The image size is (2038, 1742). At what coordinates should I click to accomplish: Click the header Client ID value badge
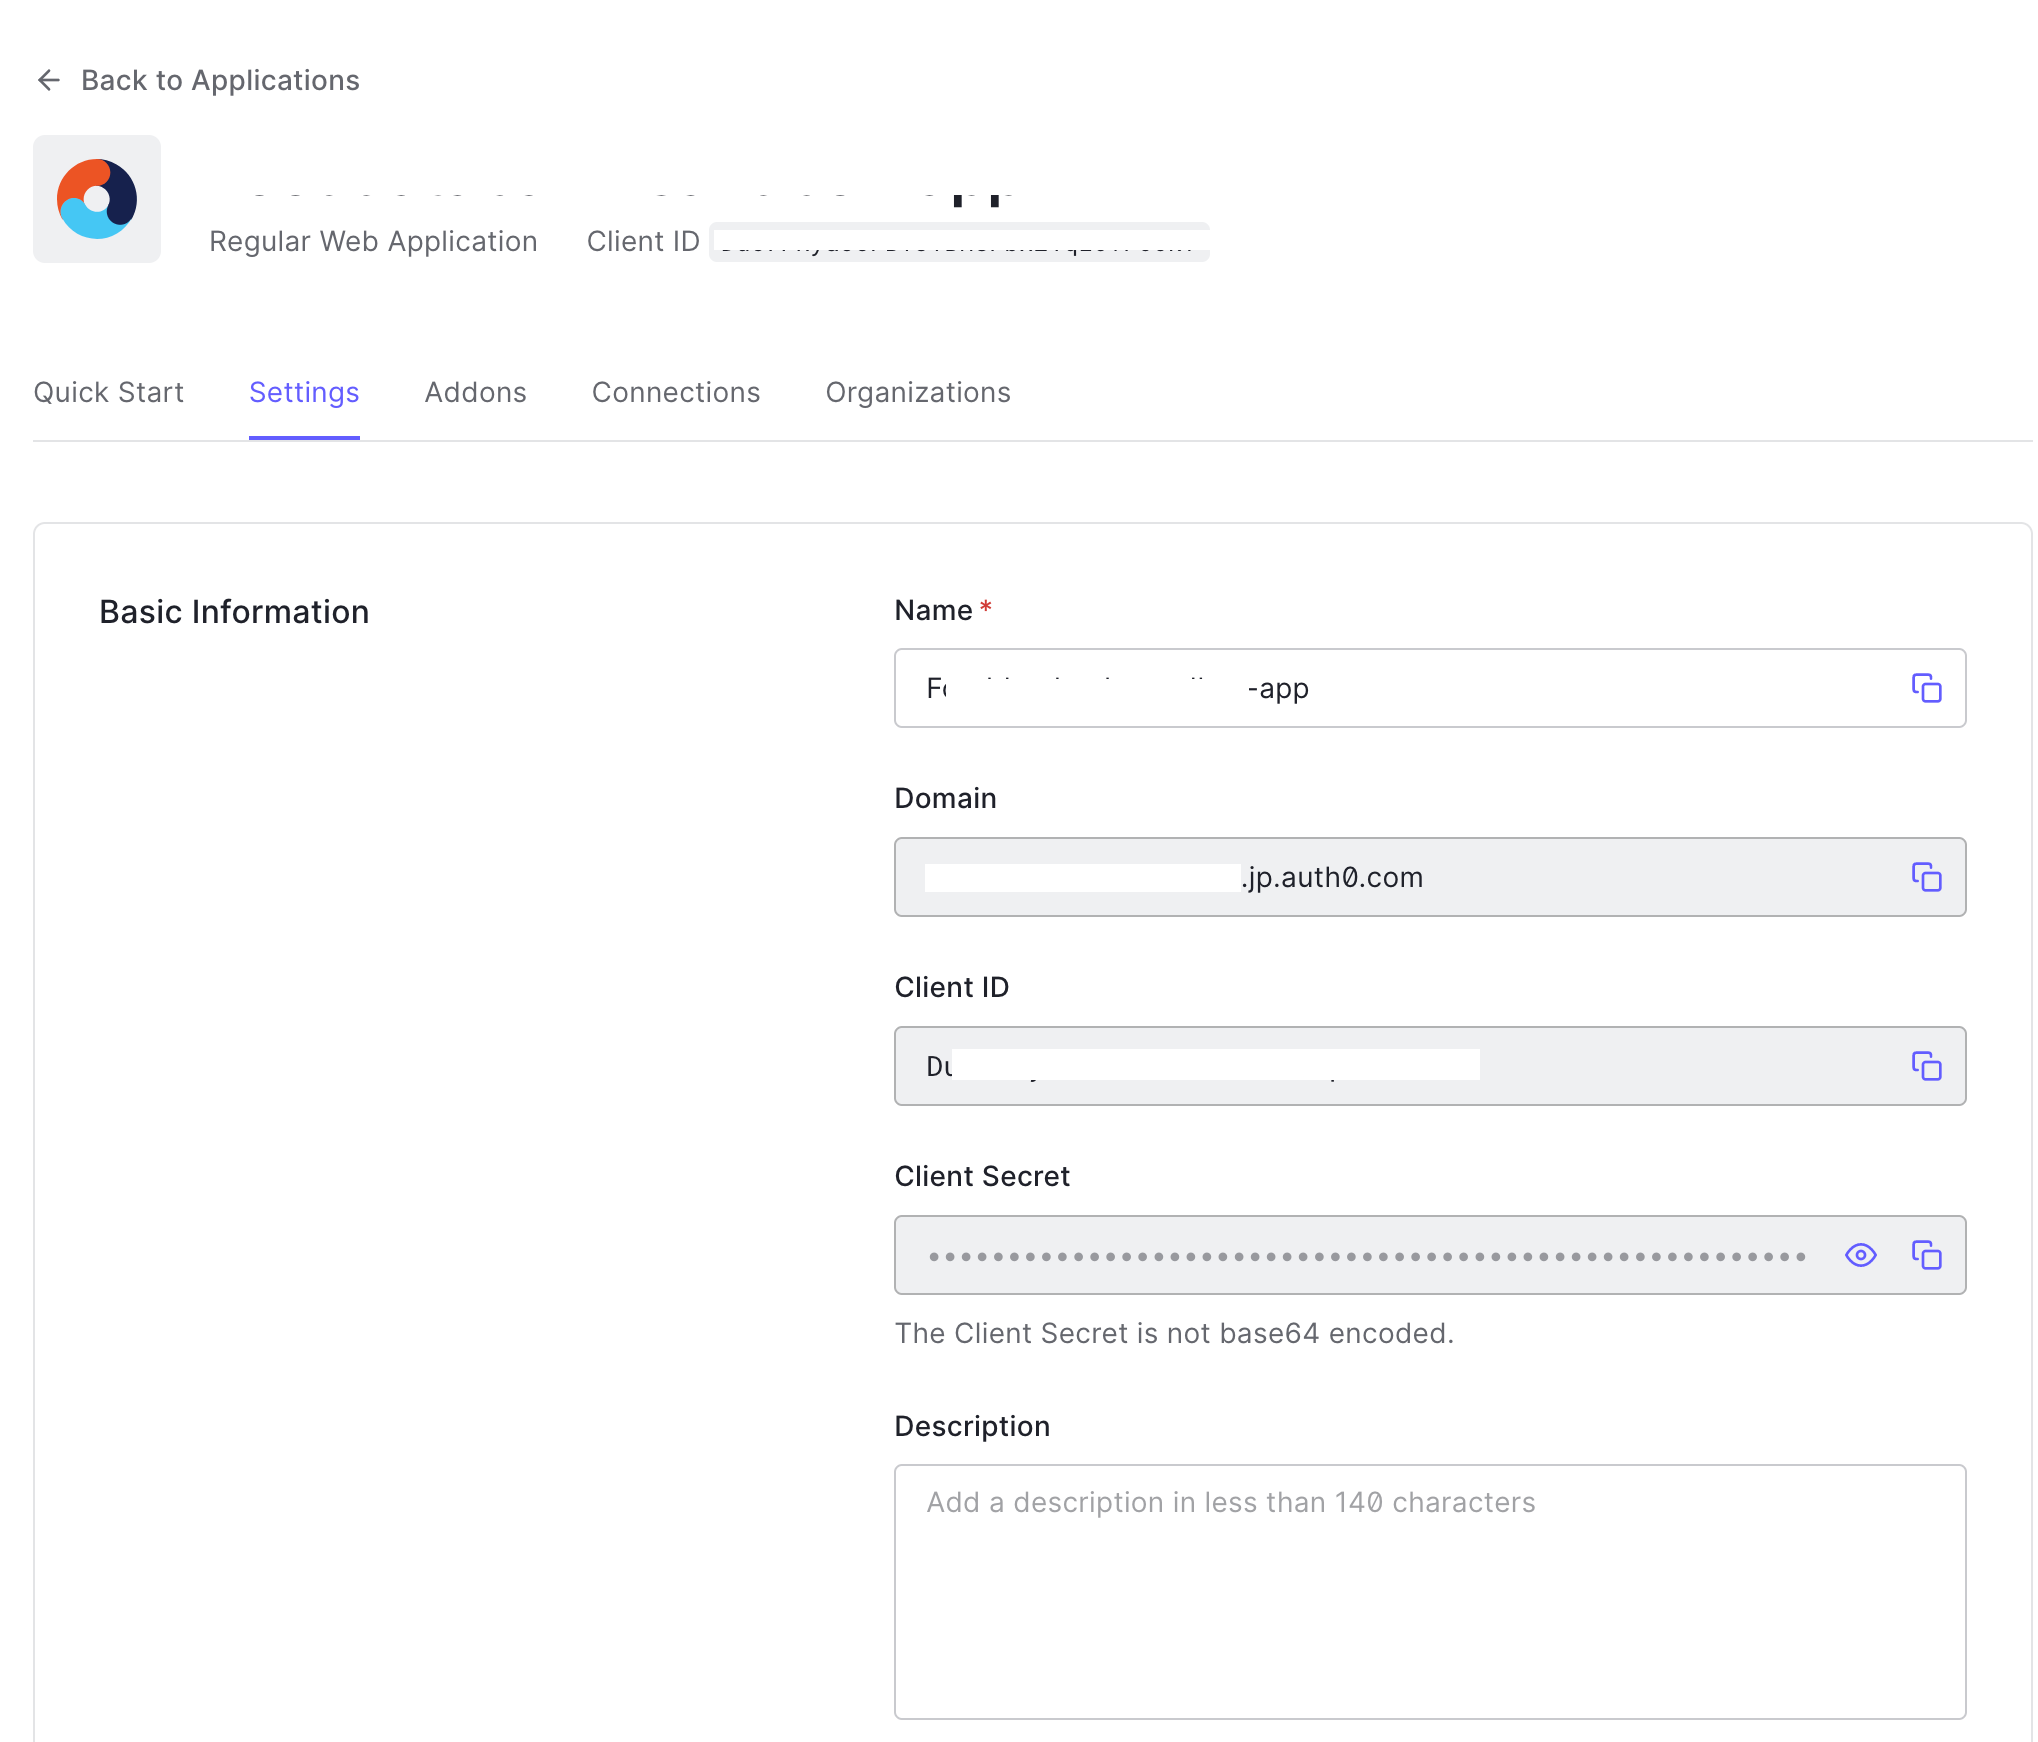tap(958, 242)
